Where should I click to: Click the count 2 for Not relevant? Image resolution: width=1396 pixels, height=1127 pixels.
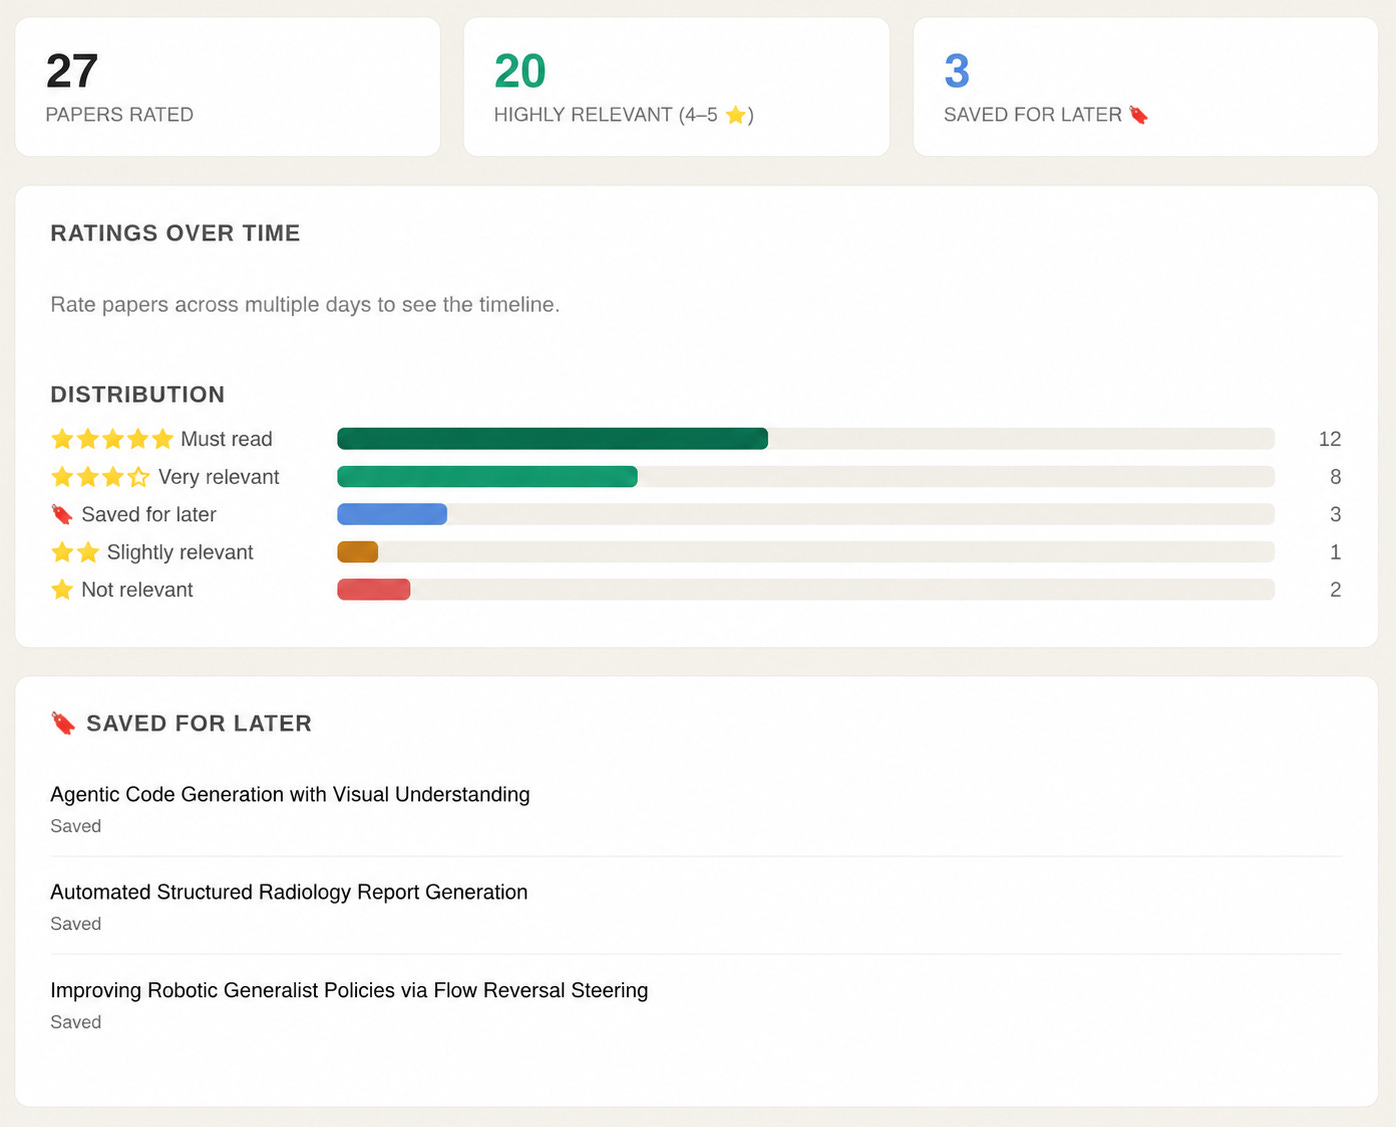coord(1335,590)
